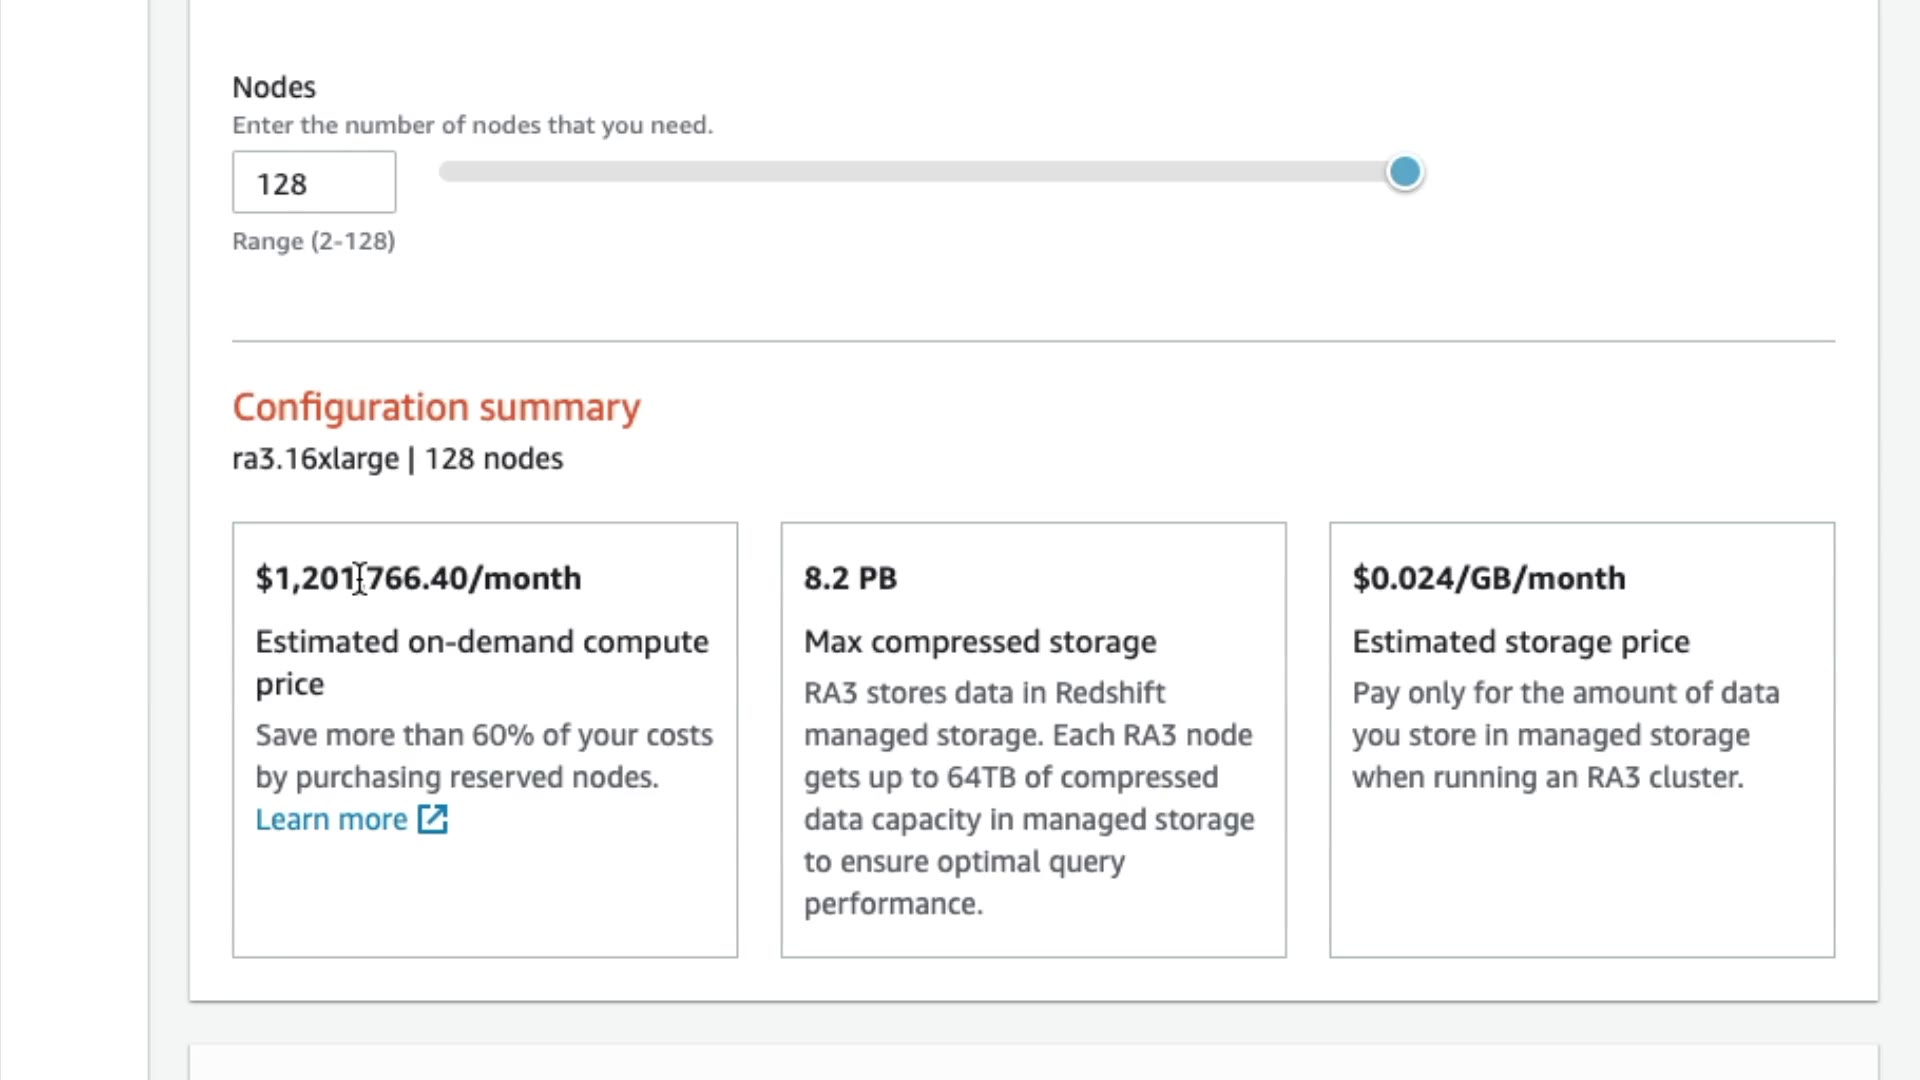
Task: Click the $0.024/GB/month price value
Action: (1489, 578)
